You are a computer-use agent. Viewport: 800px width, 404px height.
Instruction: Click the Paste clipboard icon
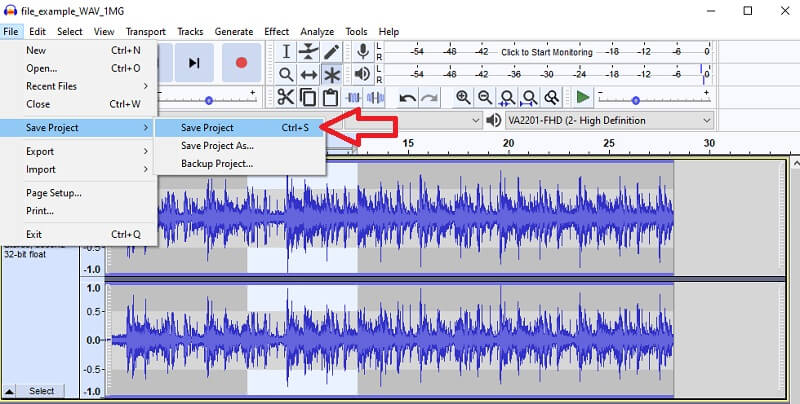pos(329,97)
